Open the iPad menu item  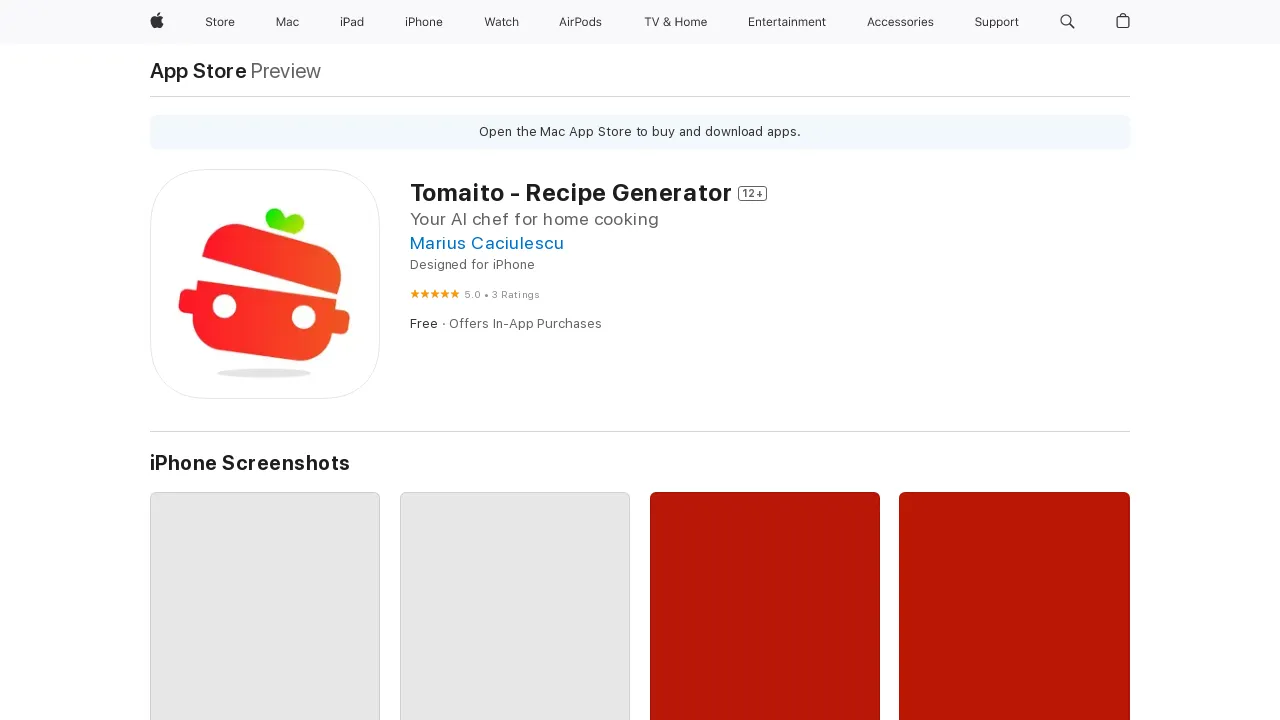tap(352, 22)
